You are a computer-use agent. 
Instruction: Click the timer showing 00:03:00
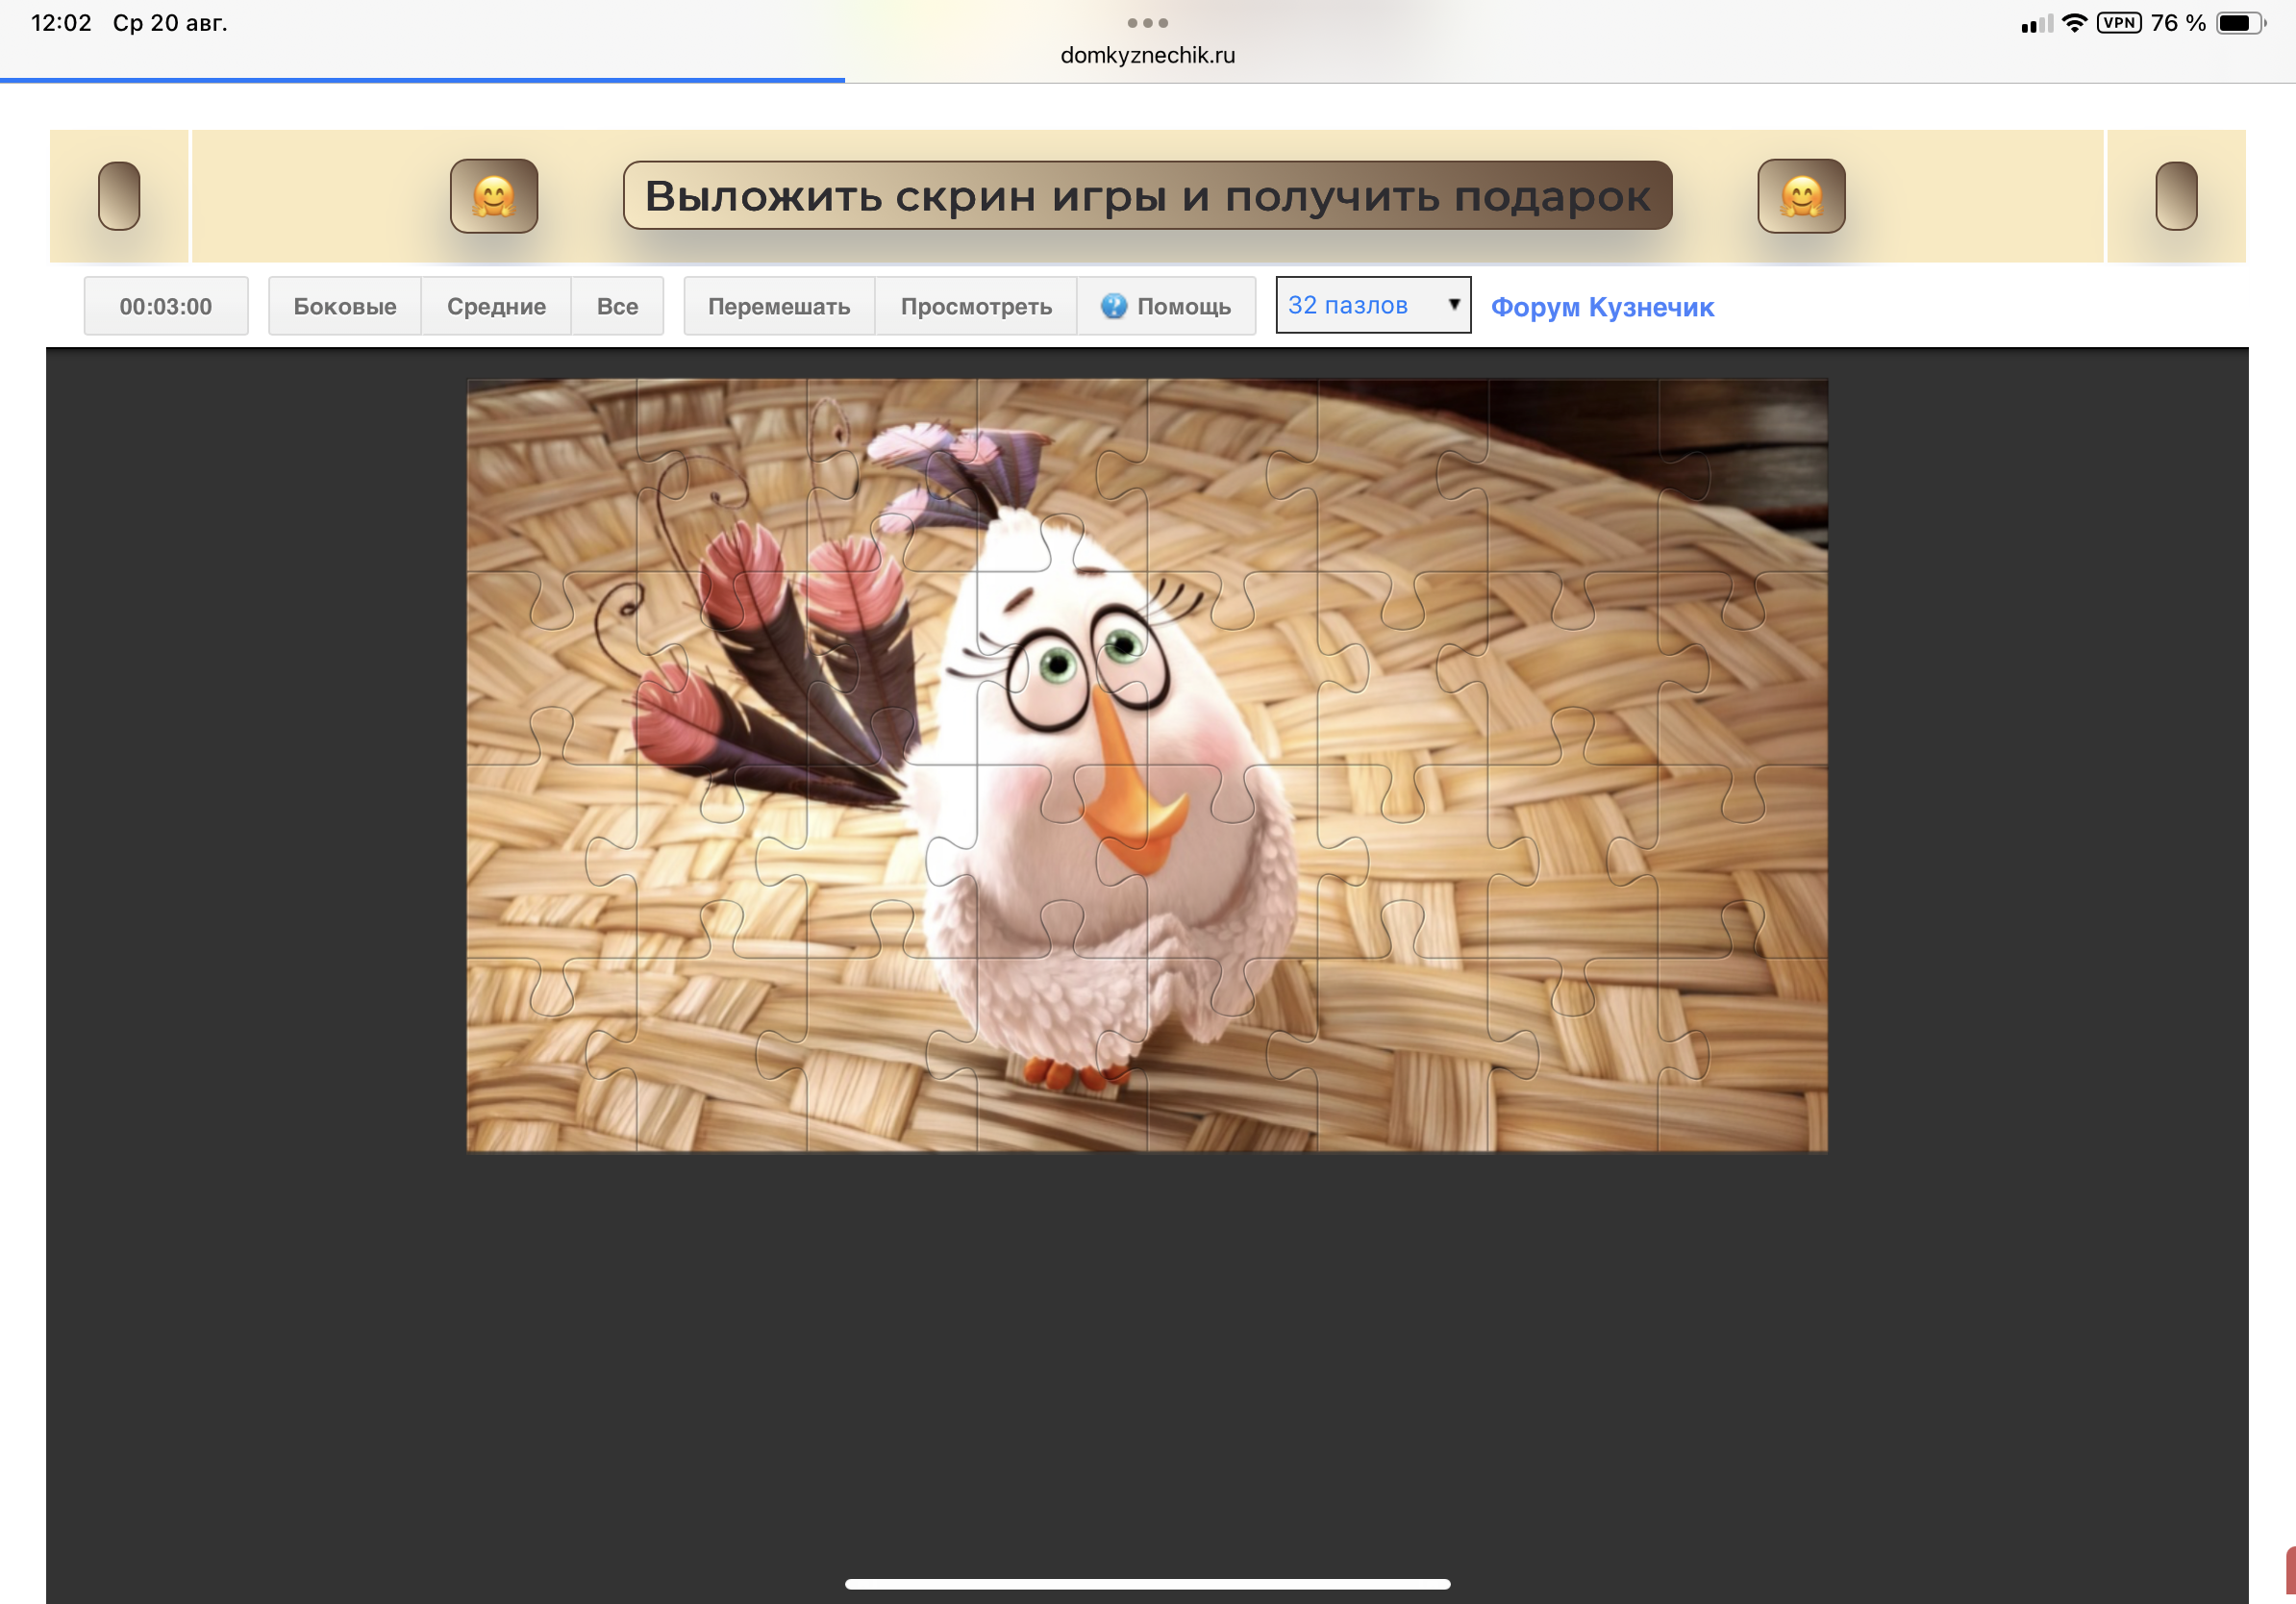[166, 306]
